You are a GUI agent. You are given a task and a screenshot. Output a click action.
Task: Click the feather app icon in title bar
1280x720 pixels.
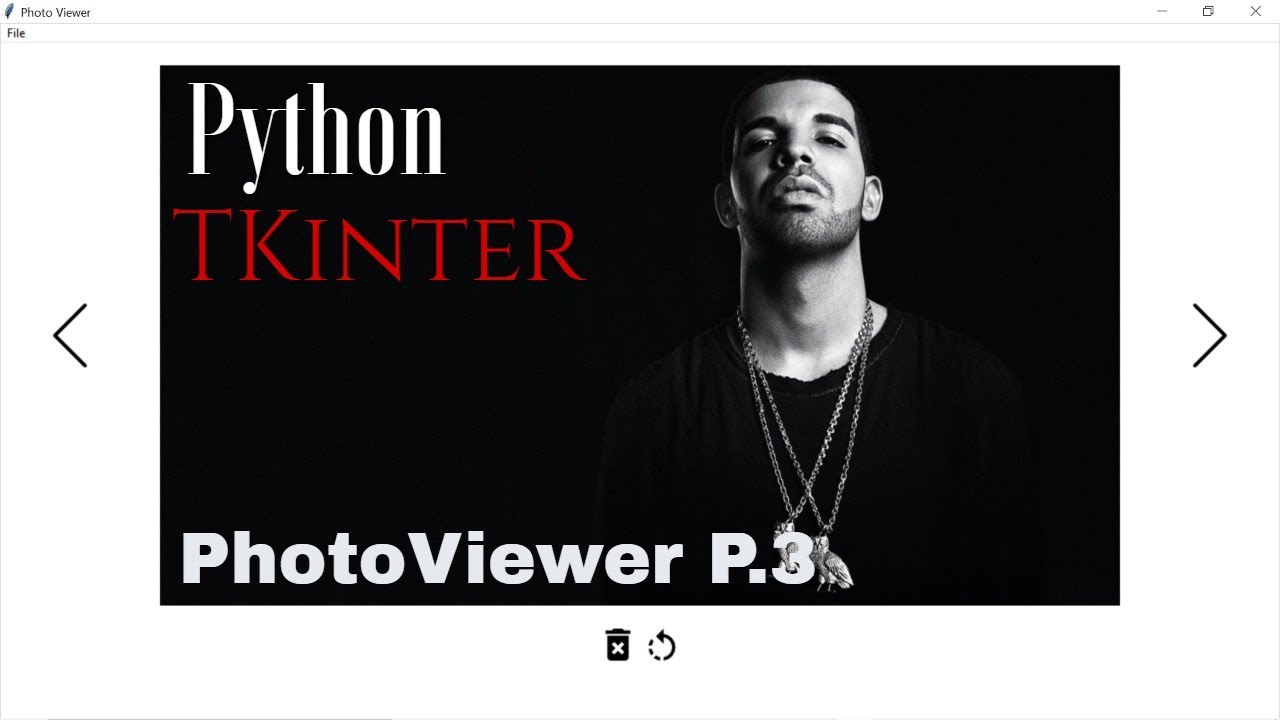coord(9,12)
